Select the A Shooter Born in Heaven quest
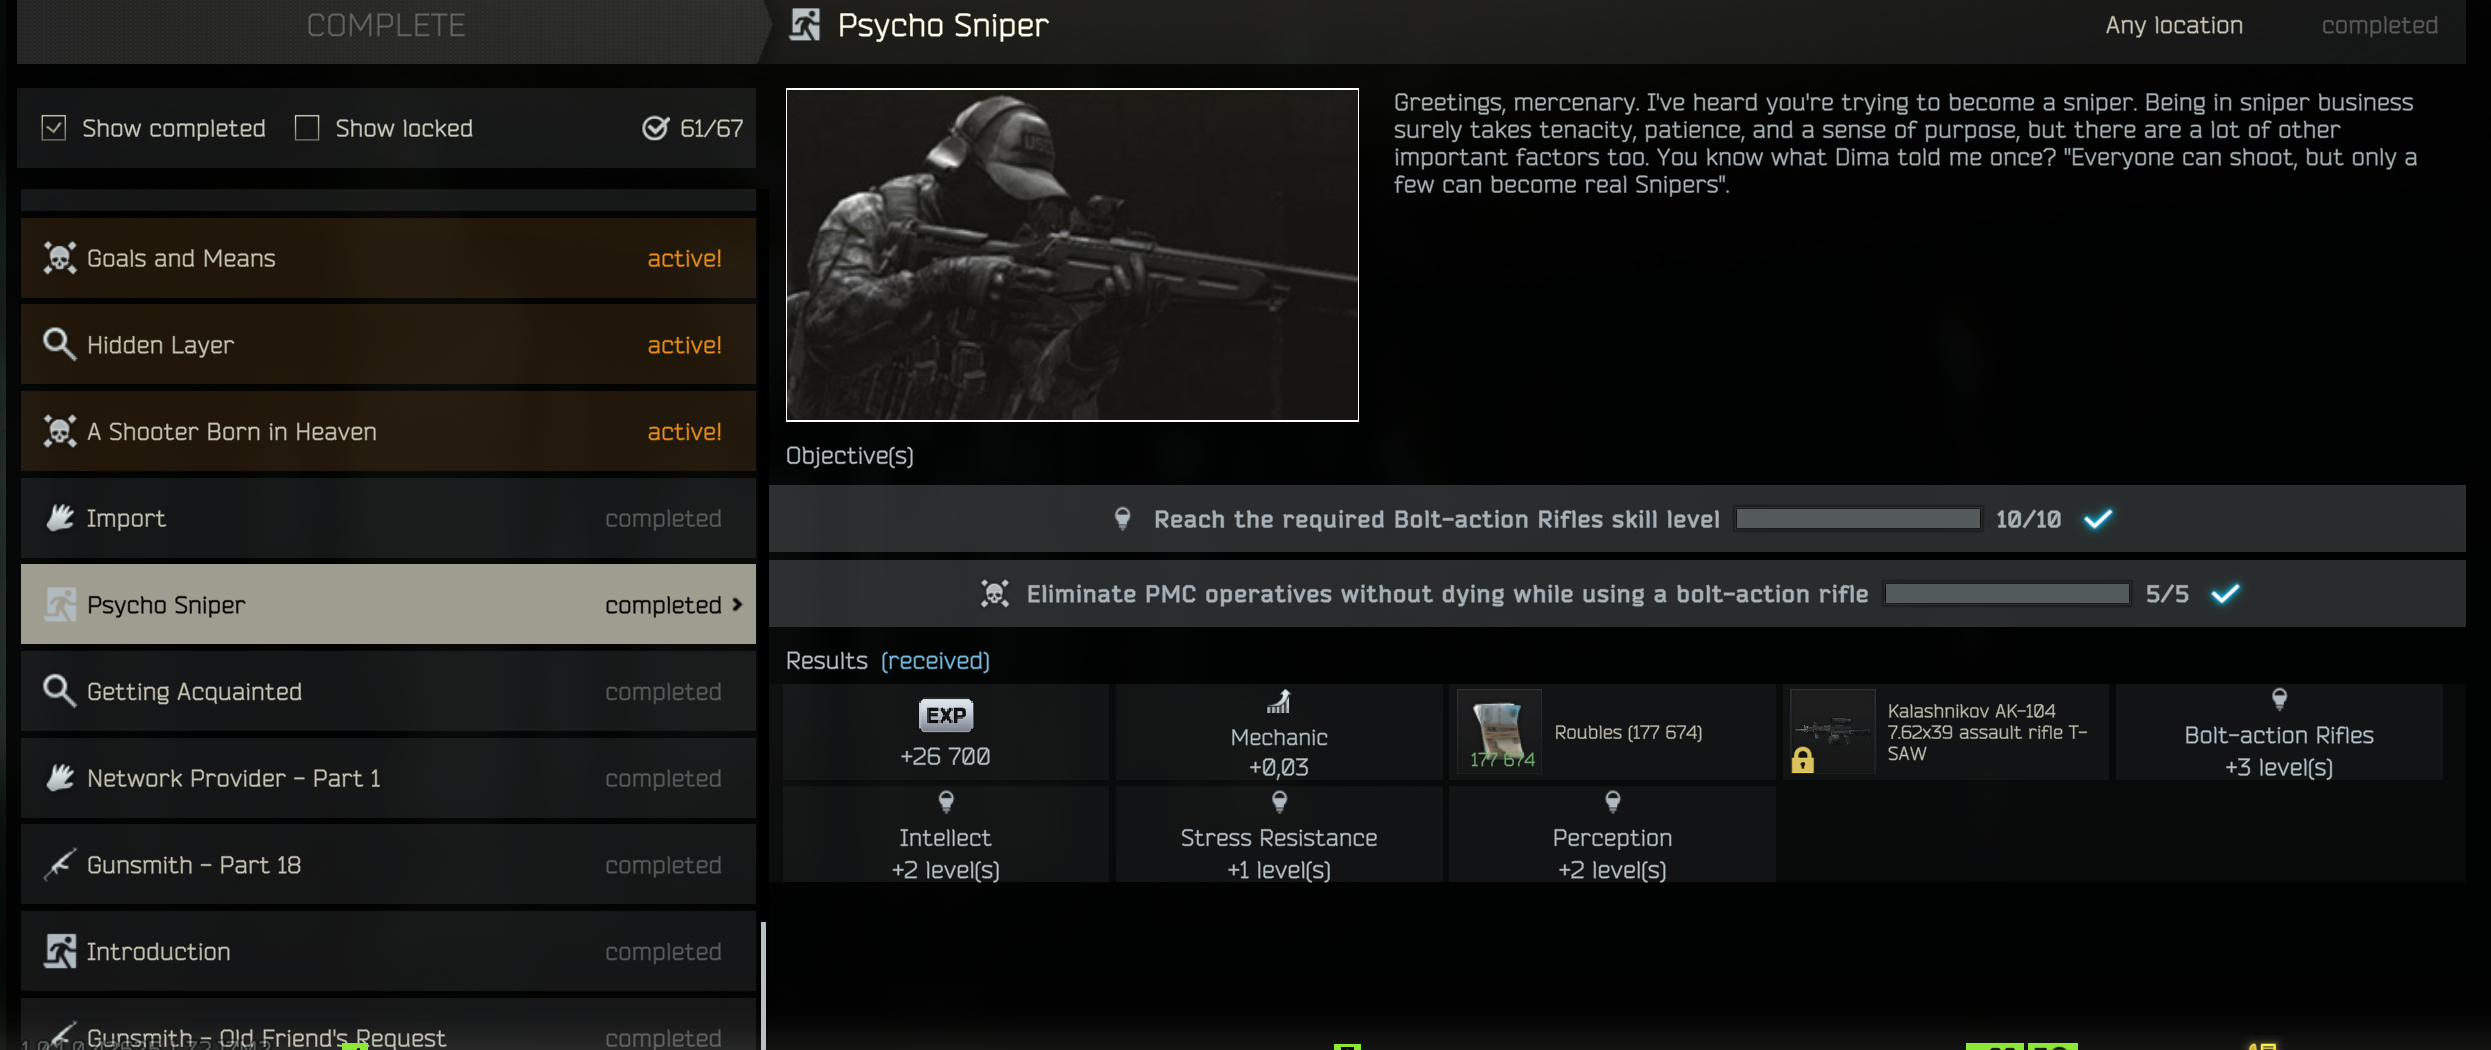2491x1050 pixels. pos(388,431)
